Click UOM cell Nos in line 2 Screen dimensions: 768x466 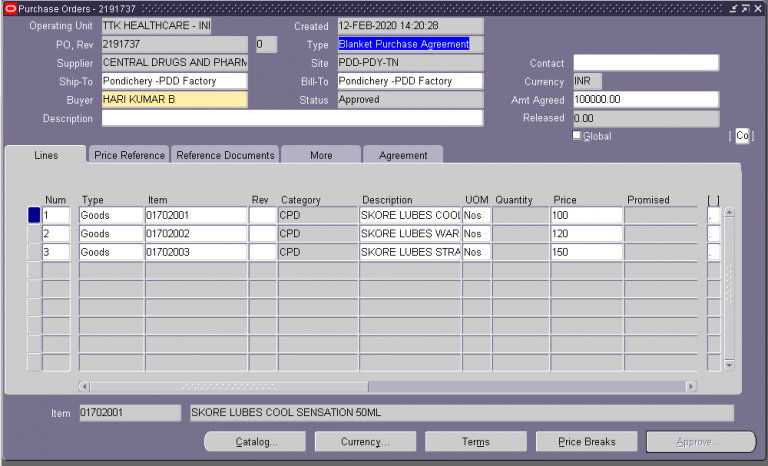click(x=476, y=234)
